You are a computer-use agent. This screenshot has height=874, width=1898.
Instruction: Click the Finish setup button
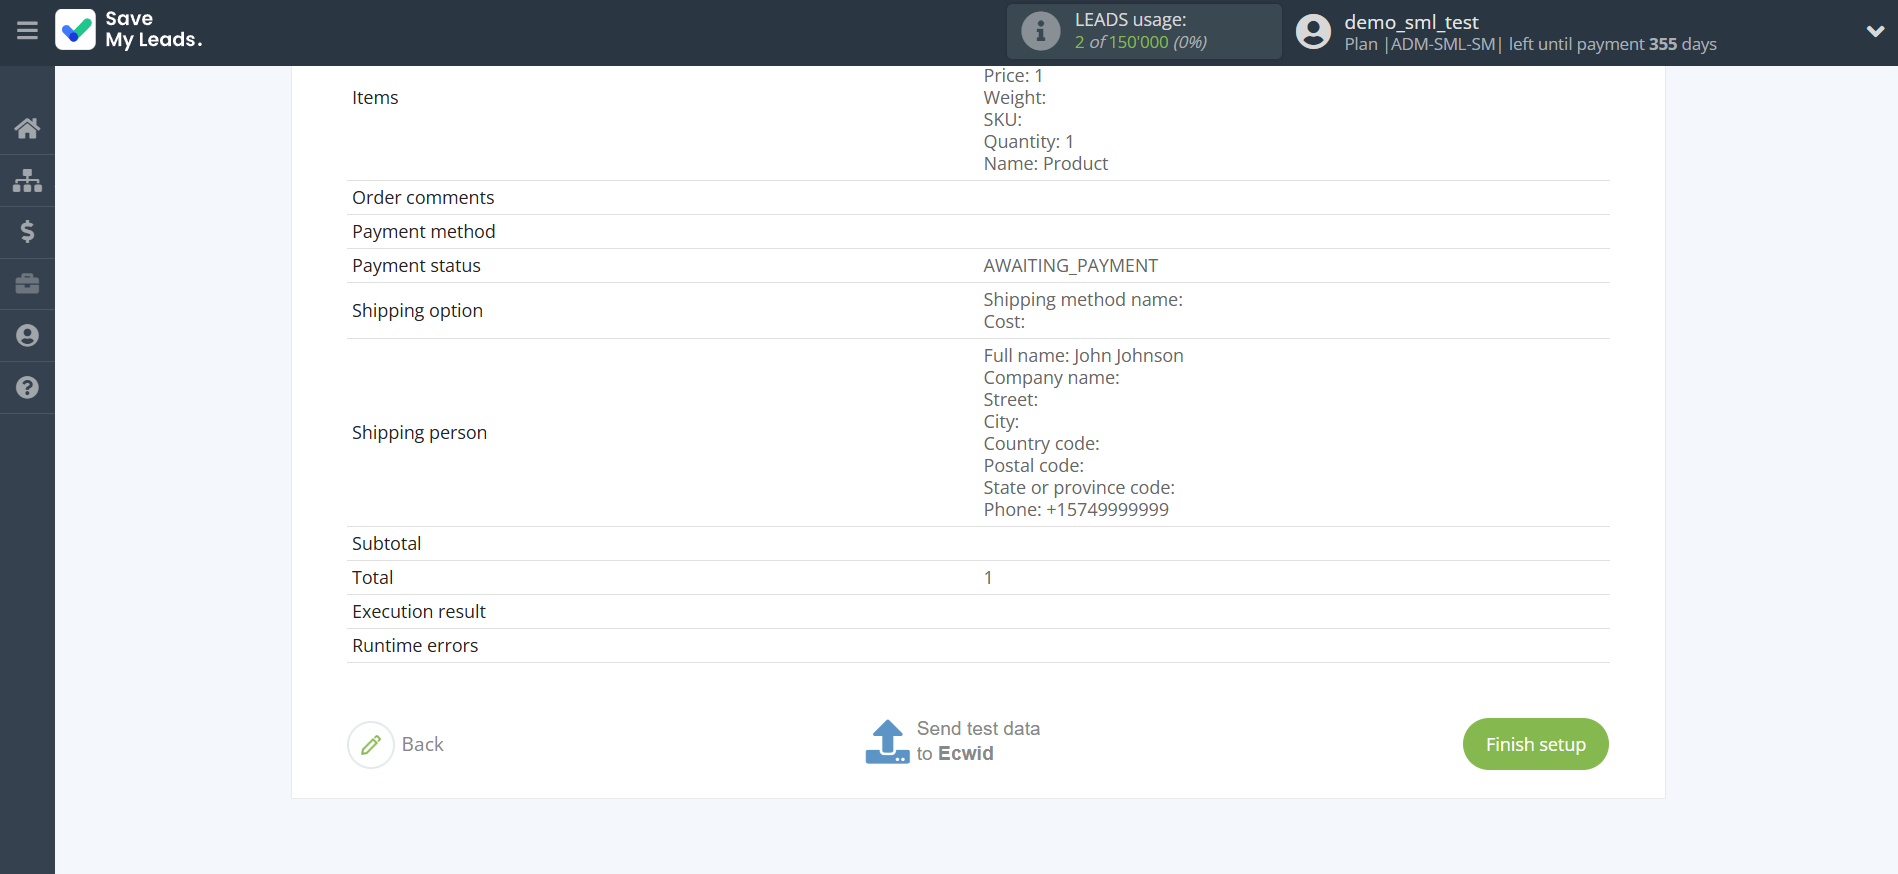[x=1535, y=744]
